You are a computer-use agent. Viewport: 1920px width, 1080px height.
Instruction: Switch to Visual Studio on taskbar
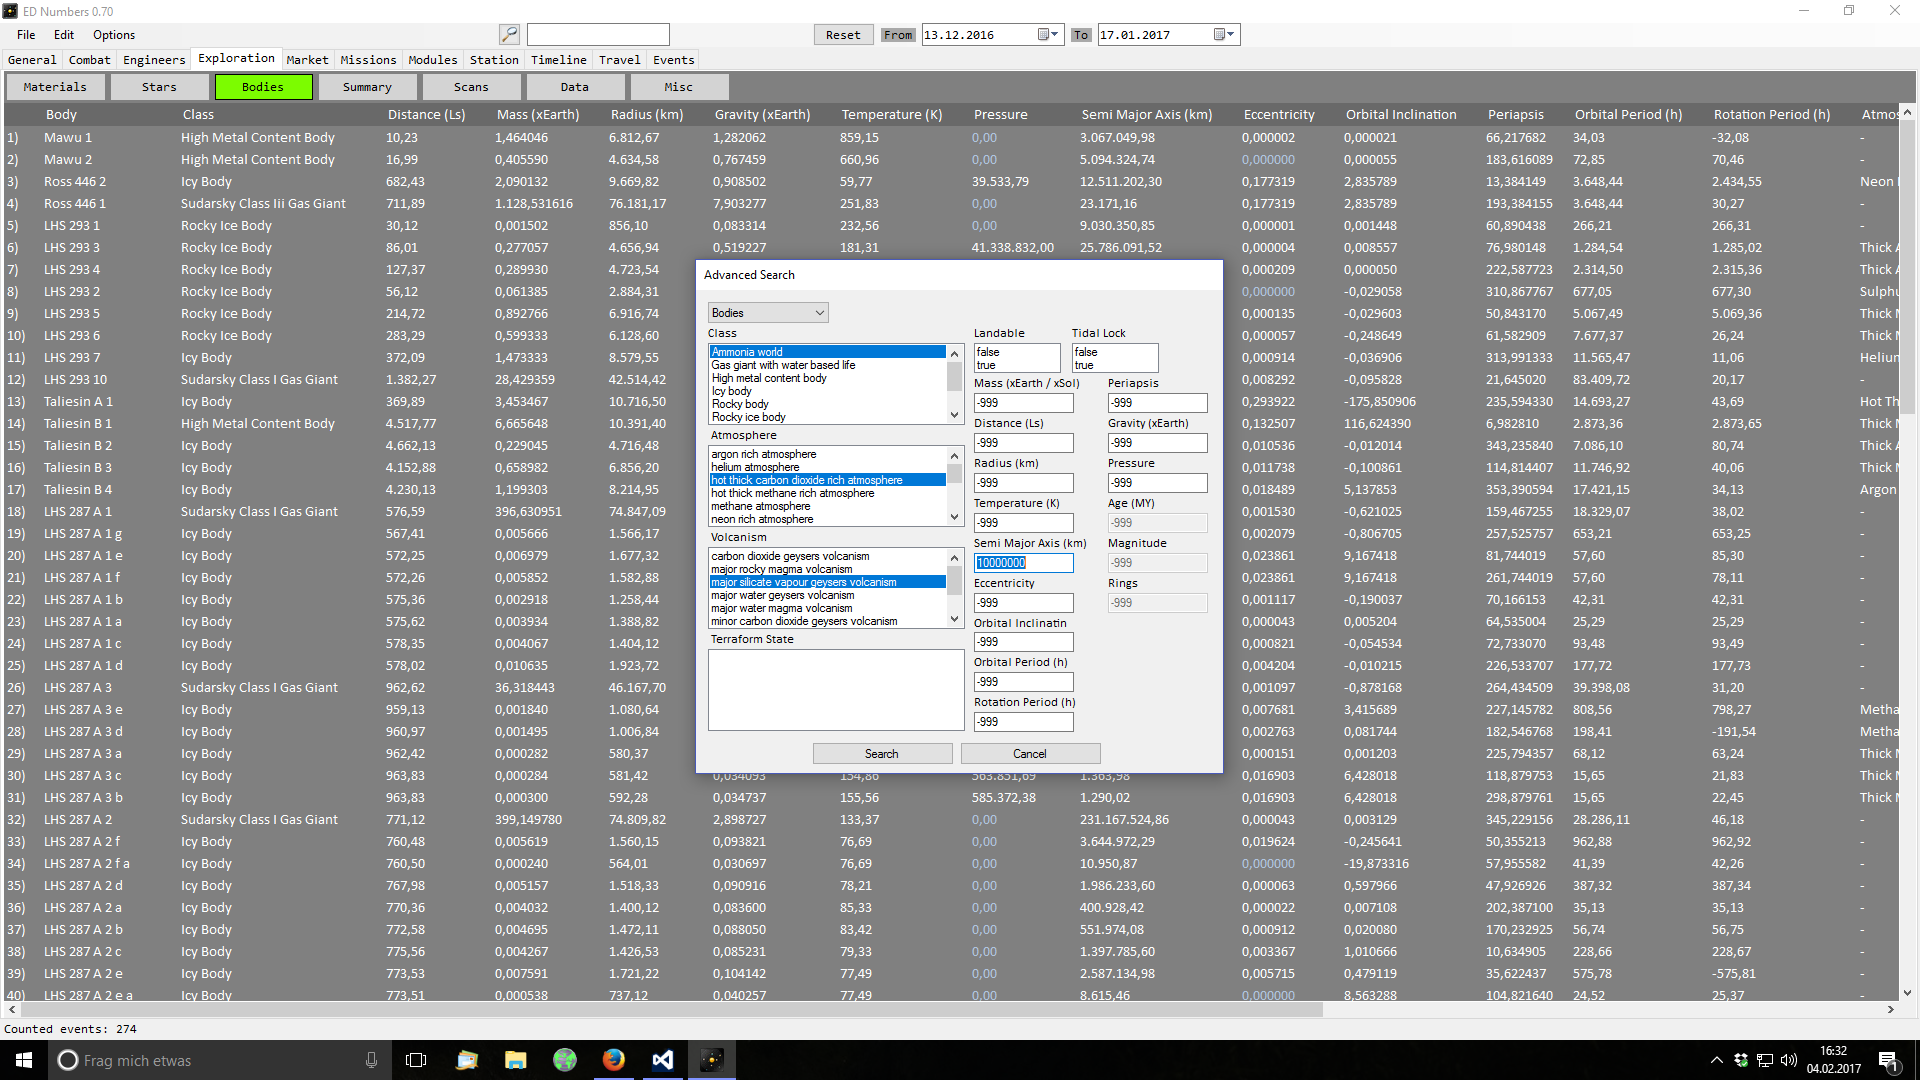coord(662,1060)
